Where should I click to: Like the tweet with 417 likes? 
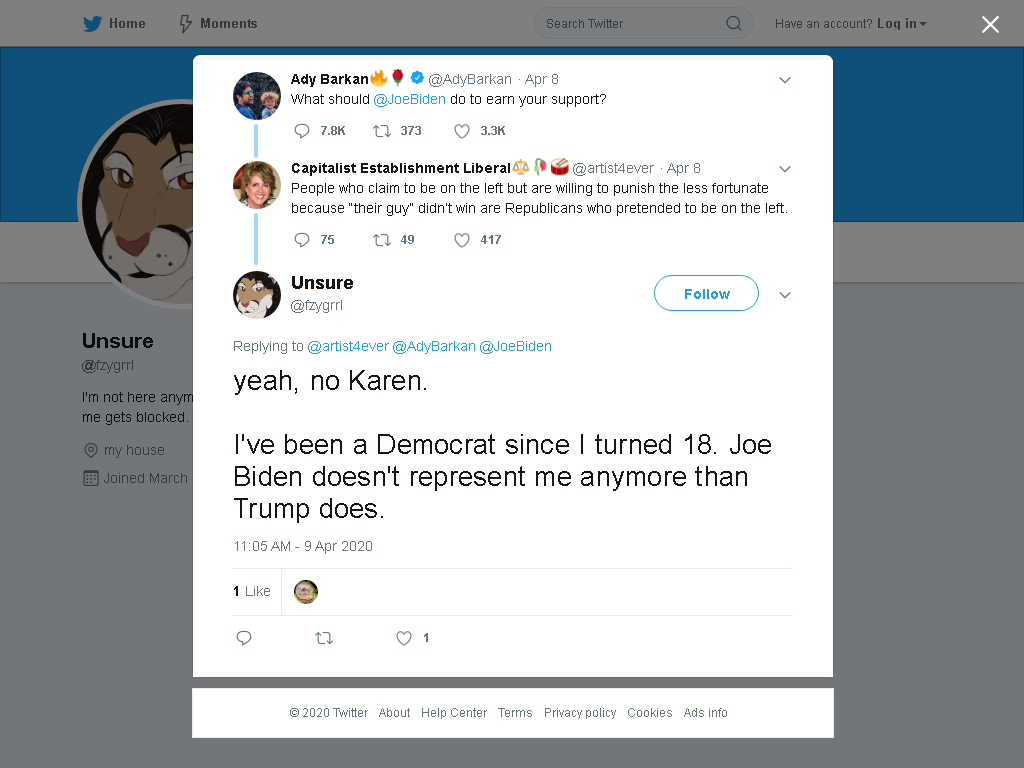462,240
